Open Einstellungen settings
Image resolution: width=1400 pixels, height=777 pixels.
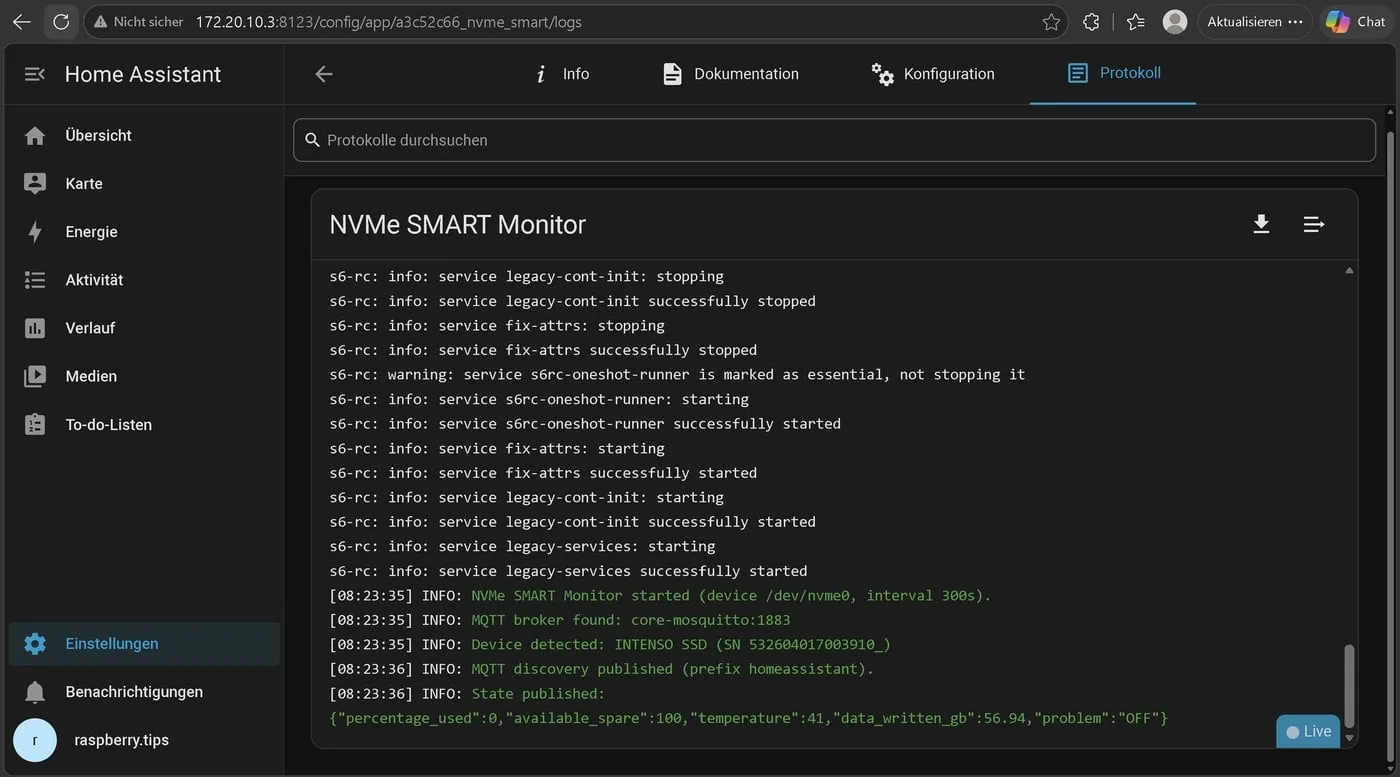[x=142, y=644]
